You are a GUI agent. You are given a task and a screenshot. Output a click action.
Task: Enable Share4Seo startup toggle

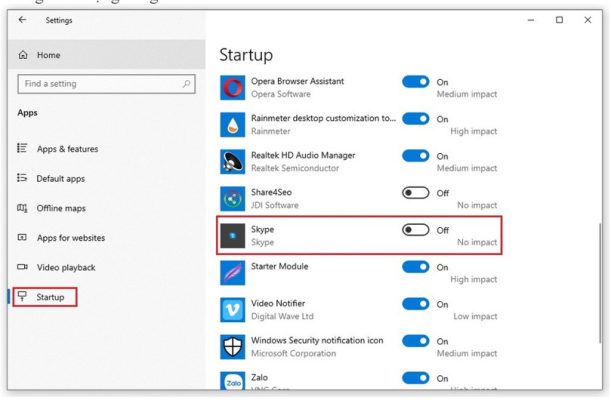click(416, 193)
